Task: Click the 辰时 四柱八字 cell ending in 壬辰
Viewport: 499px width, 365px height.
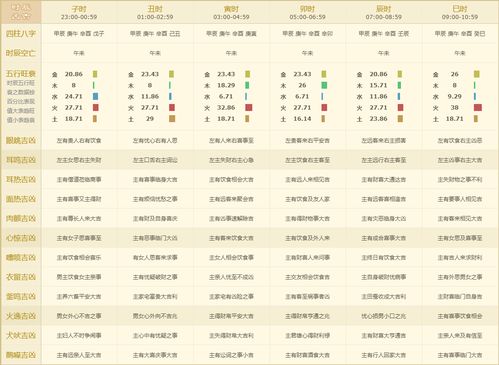Action: [384, 34]
